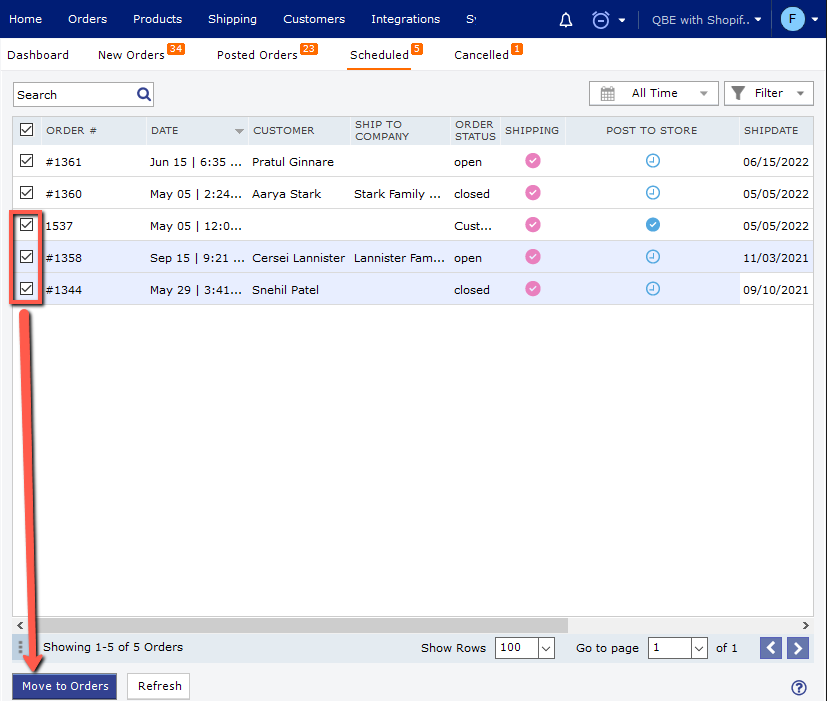Click shipping status icon for order #1344
Screen dimensions: 827x701
coord(533,289)
